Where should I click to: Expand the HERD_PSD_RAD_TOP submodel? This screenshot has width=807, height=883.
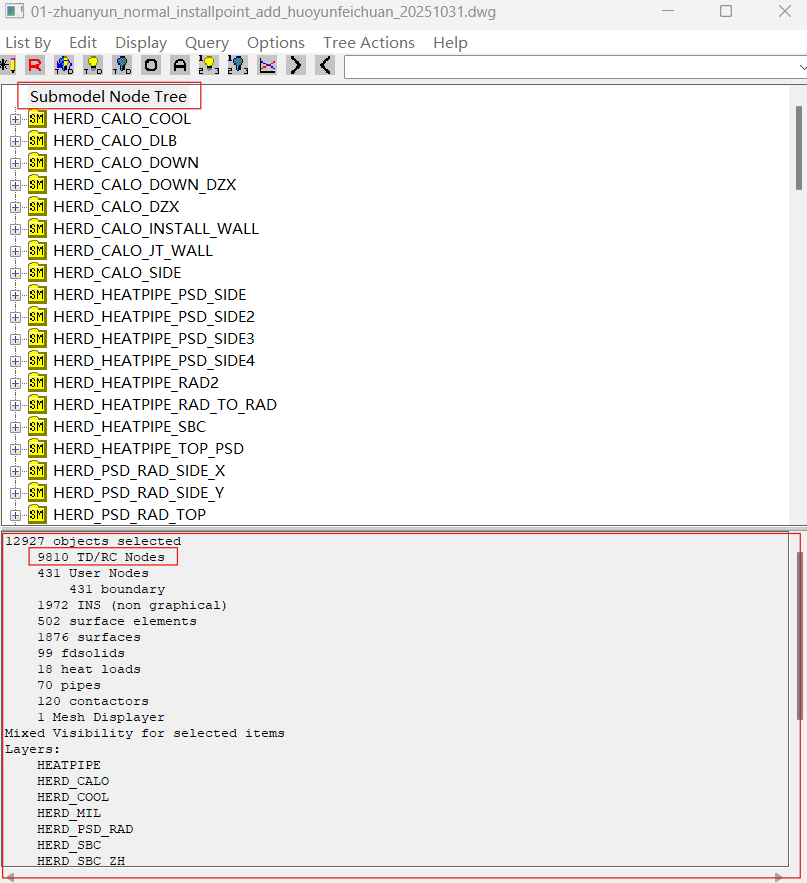tap(15, 515)
